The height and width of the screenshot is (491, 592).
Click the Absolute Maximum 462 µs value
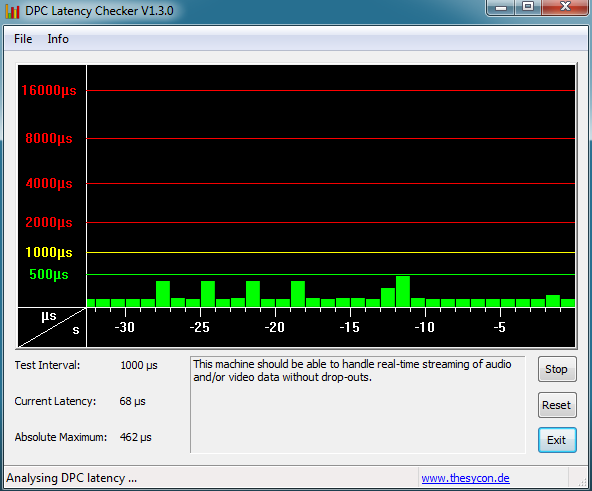pyautogui.click(x=136, y=437)
